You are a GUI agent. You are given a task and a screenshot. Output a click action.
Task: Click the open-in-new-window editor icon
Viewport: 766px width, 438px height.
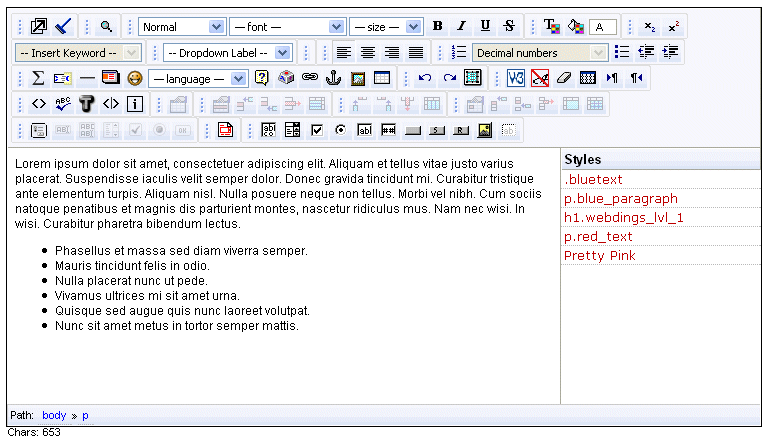click(x=39, y=26)
